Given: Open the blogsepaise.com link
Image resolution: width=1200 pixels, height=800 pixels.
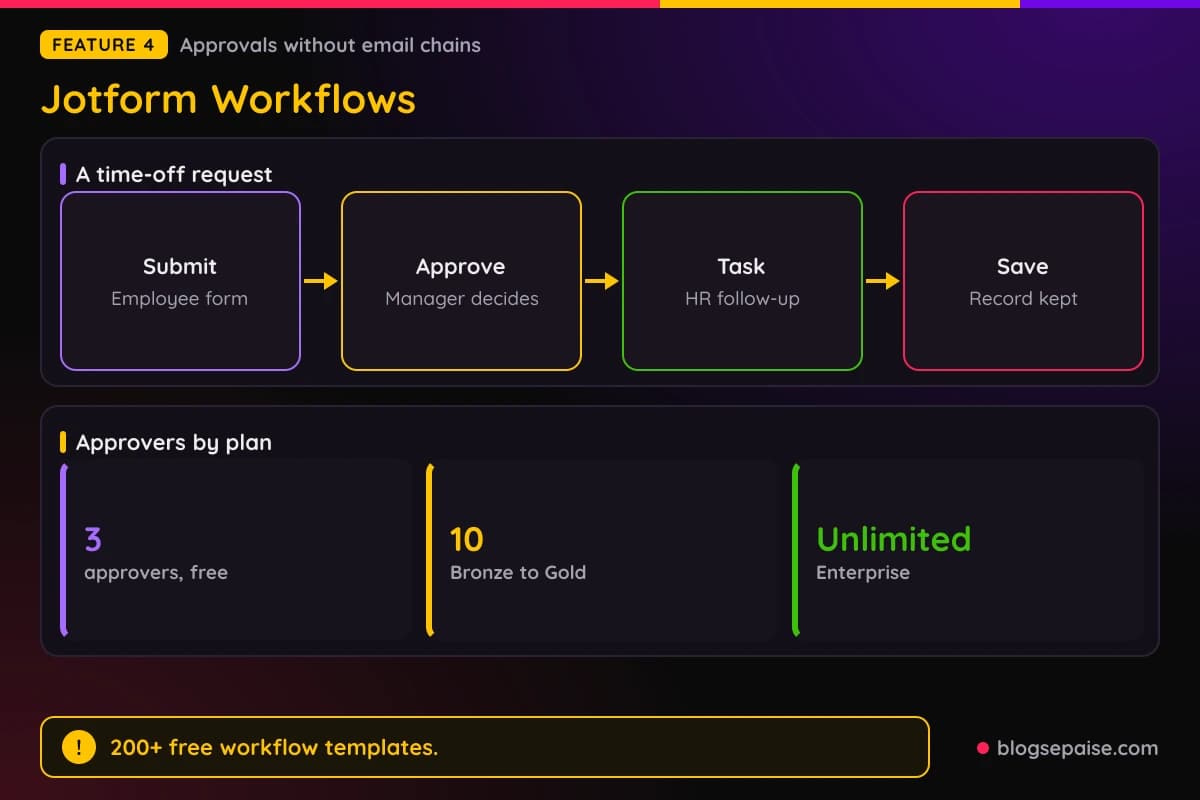Looking at the screenshot, I should (1077, 747).
